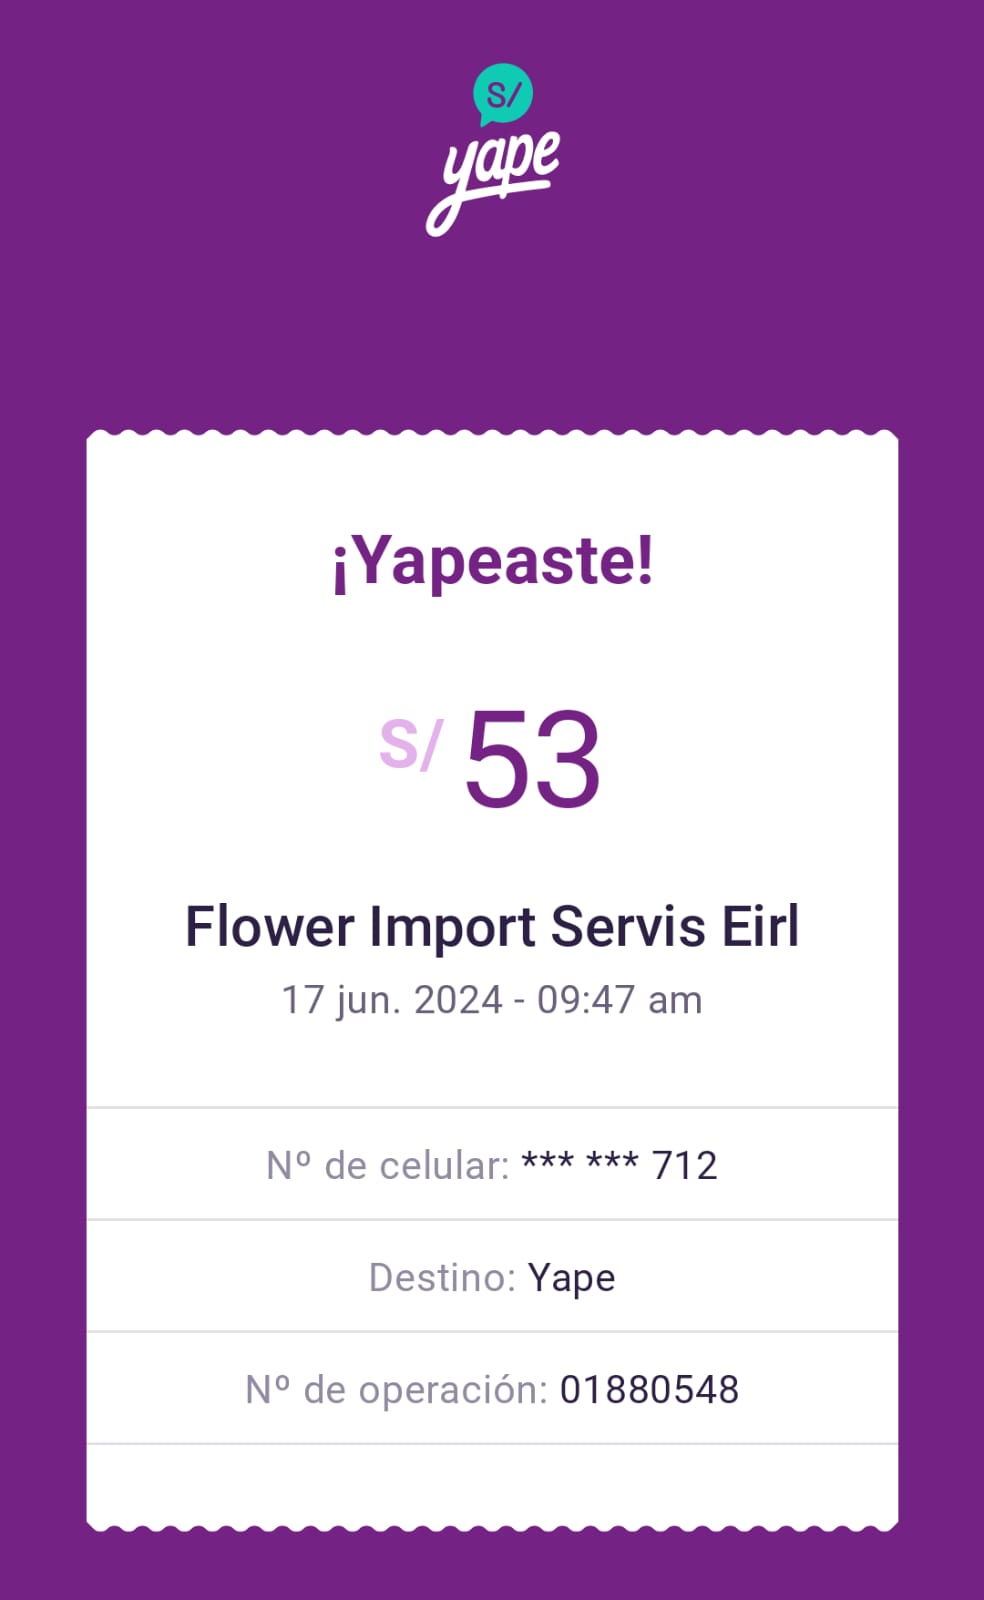This screenshot has height=1600, width=984.
Task: Click the phone ending digits 712
Action: pyautogui.click(x=685, y=1165)
